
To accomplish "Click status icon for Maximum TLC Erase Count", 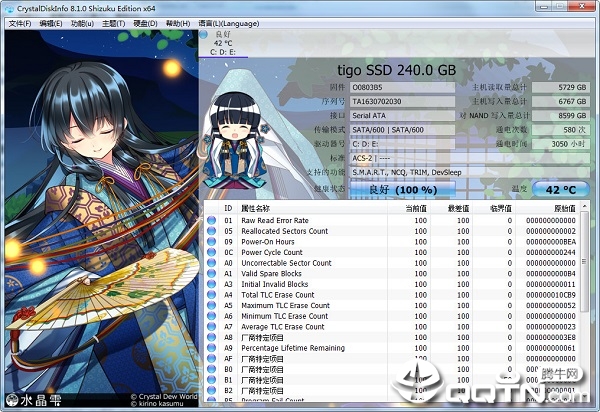I will coord(211,305).
